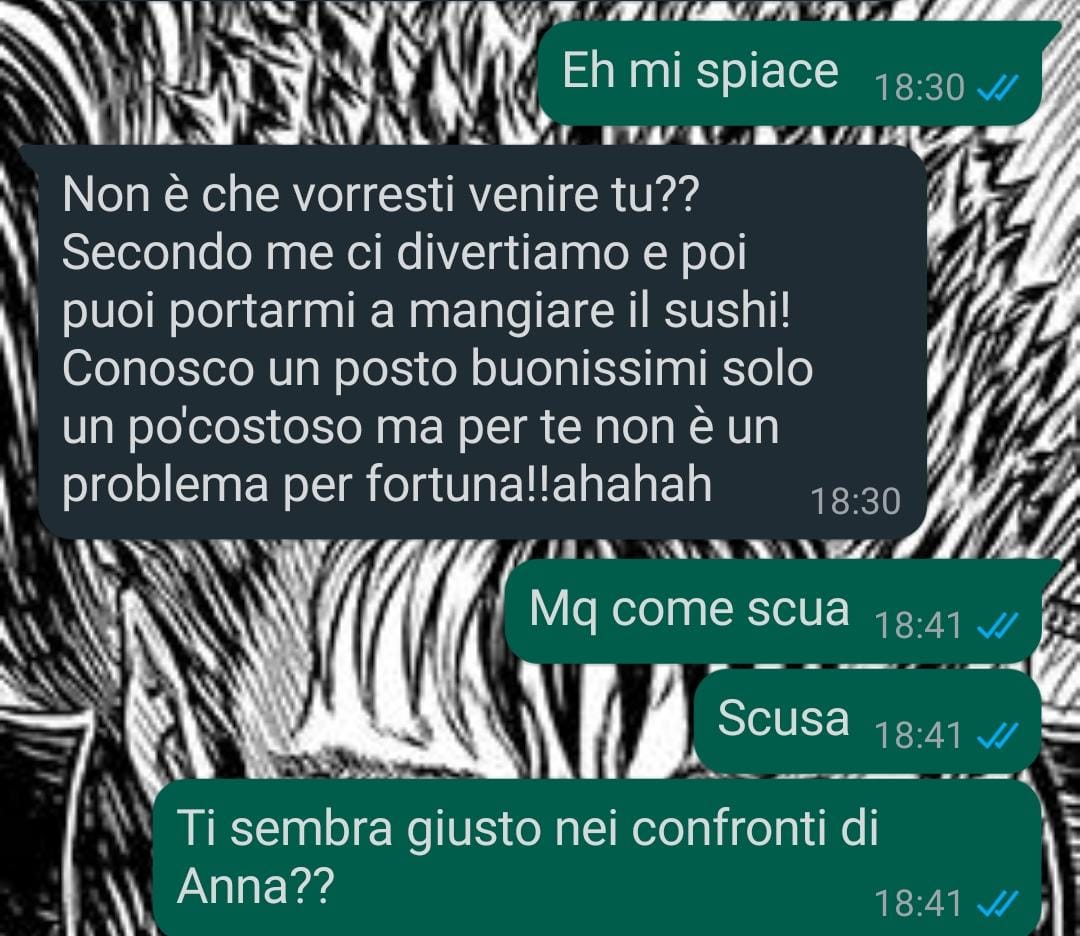This screenshot has height=936, width=1080.
Task: Select the "Scusa" message bubble
Action: point(866,721)
